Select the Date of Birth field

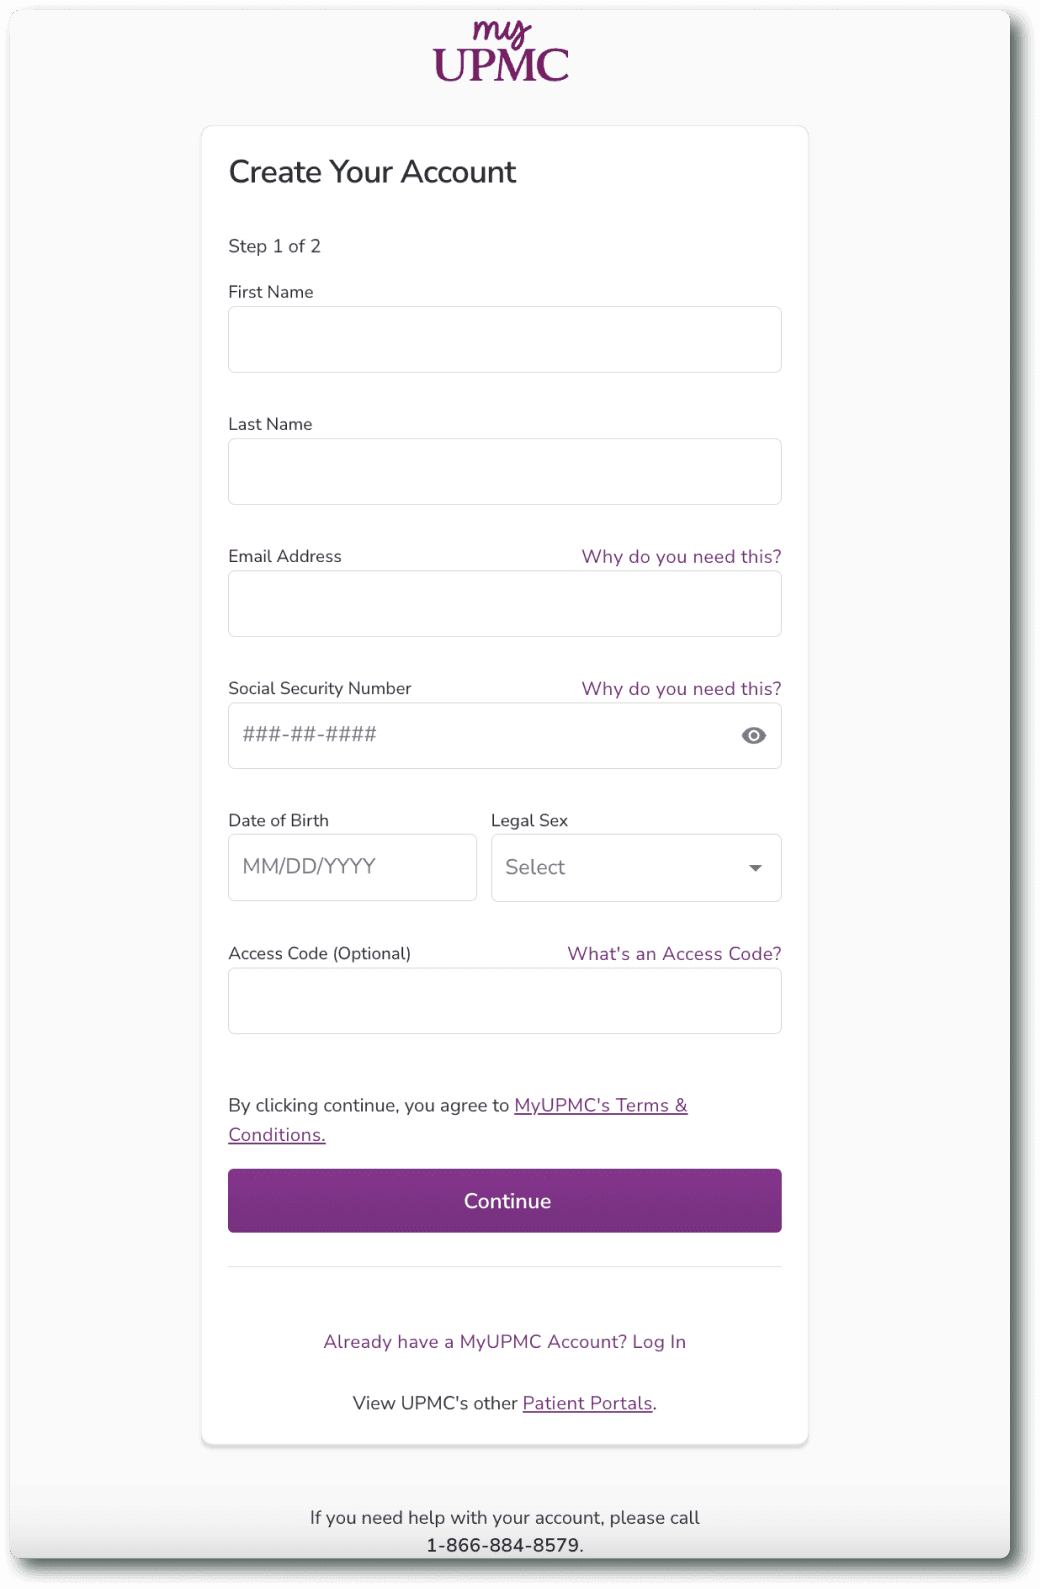tap(352, 867)
